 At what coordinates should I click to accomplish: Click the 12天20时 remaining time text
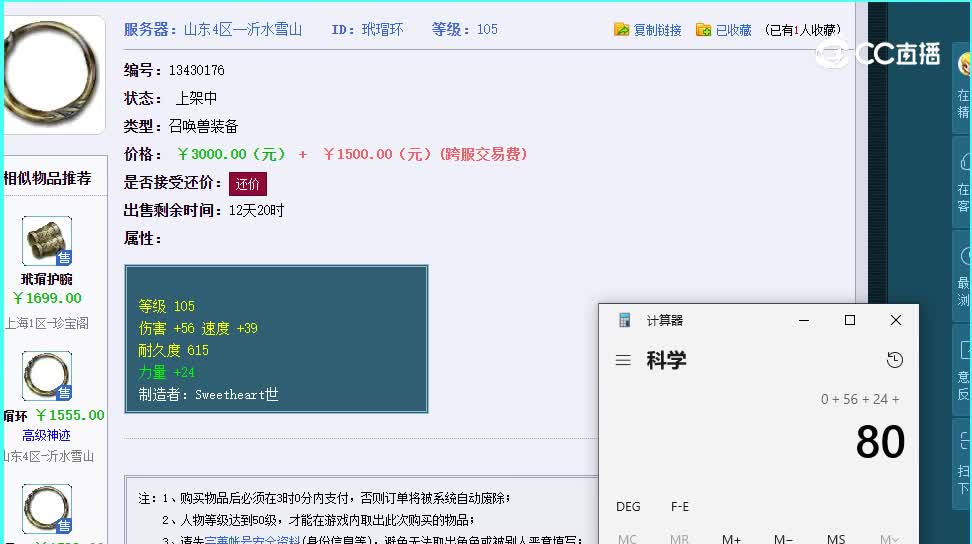click(x=257, y=211)
